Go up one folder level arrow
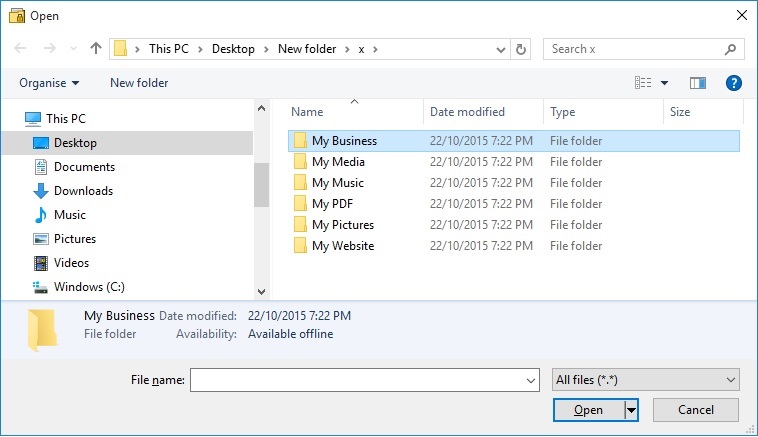The image size is (758, 437). click(96, 48)
